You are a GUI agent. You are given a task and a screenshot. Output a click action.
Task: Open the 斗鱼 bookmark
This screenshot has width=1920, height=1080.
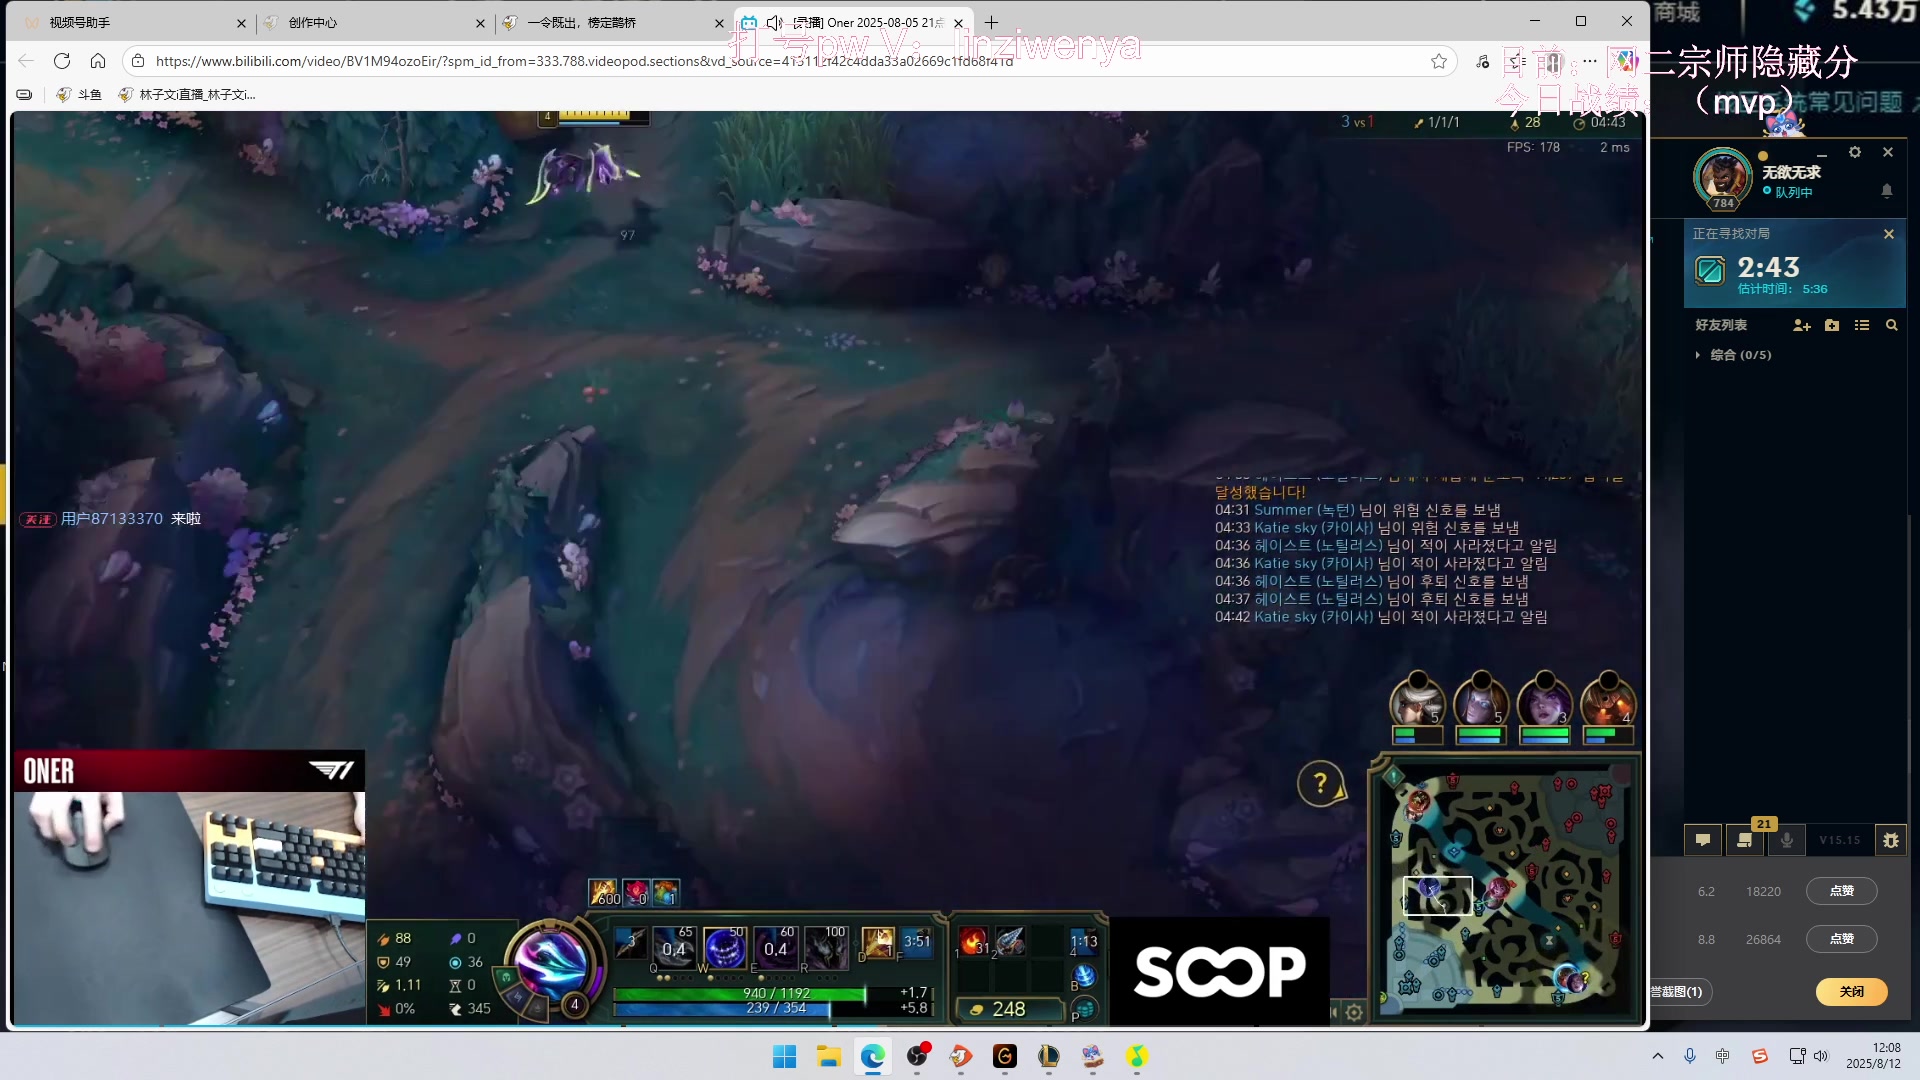coord(79,94)
